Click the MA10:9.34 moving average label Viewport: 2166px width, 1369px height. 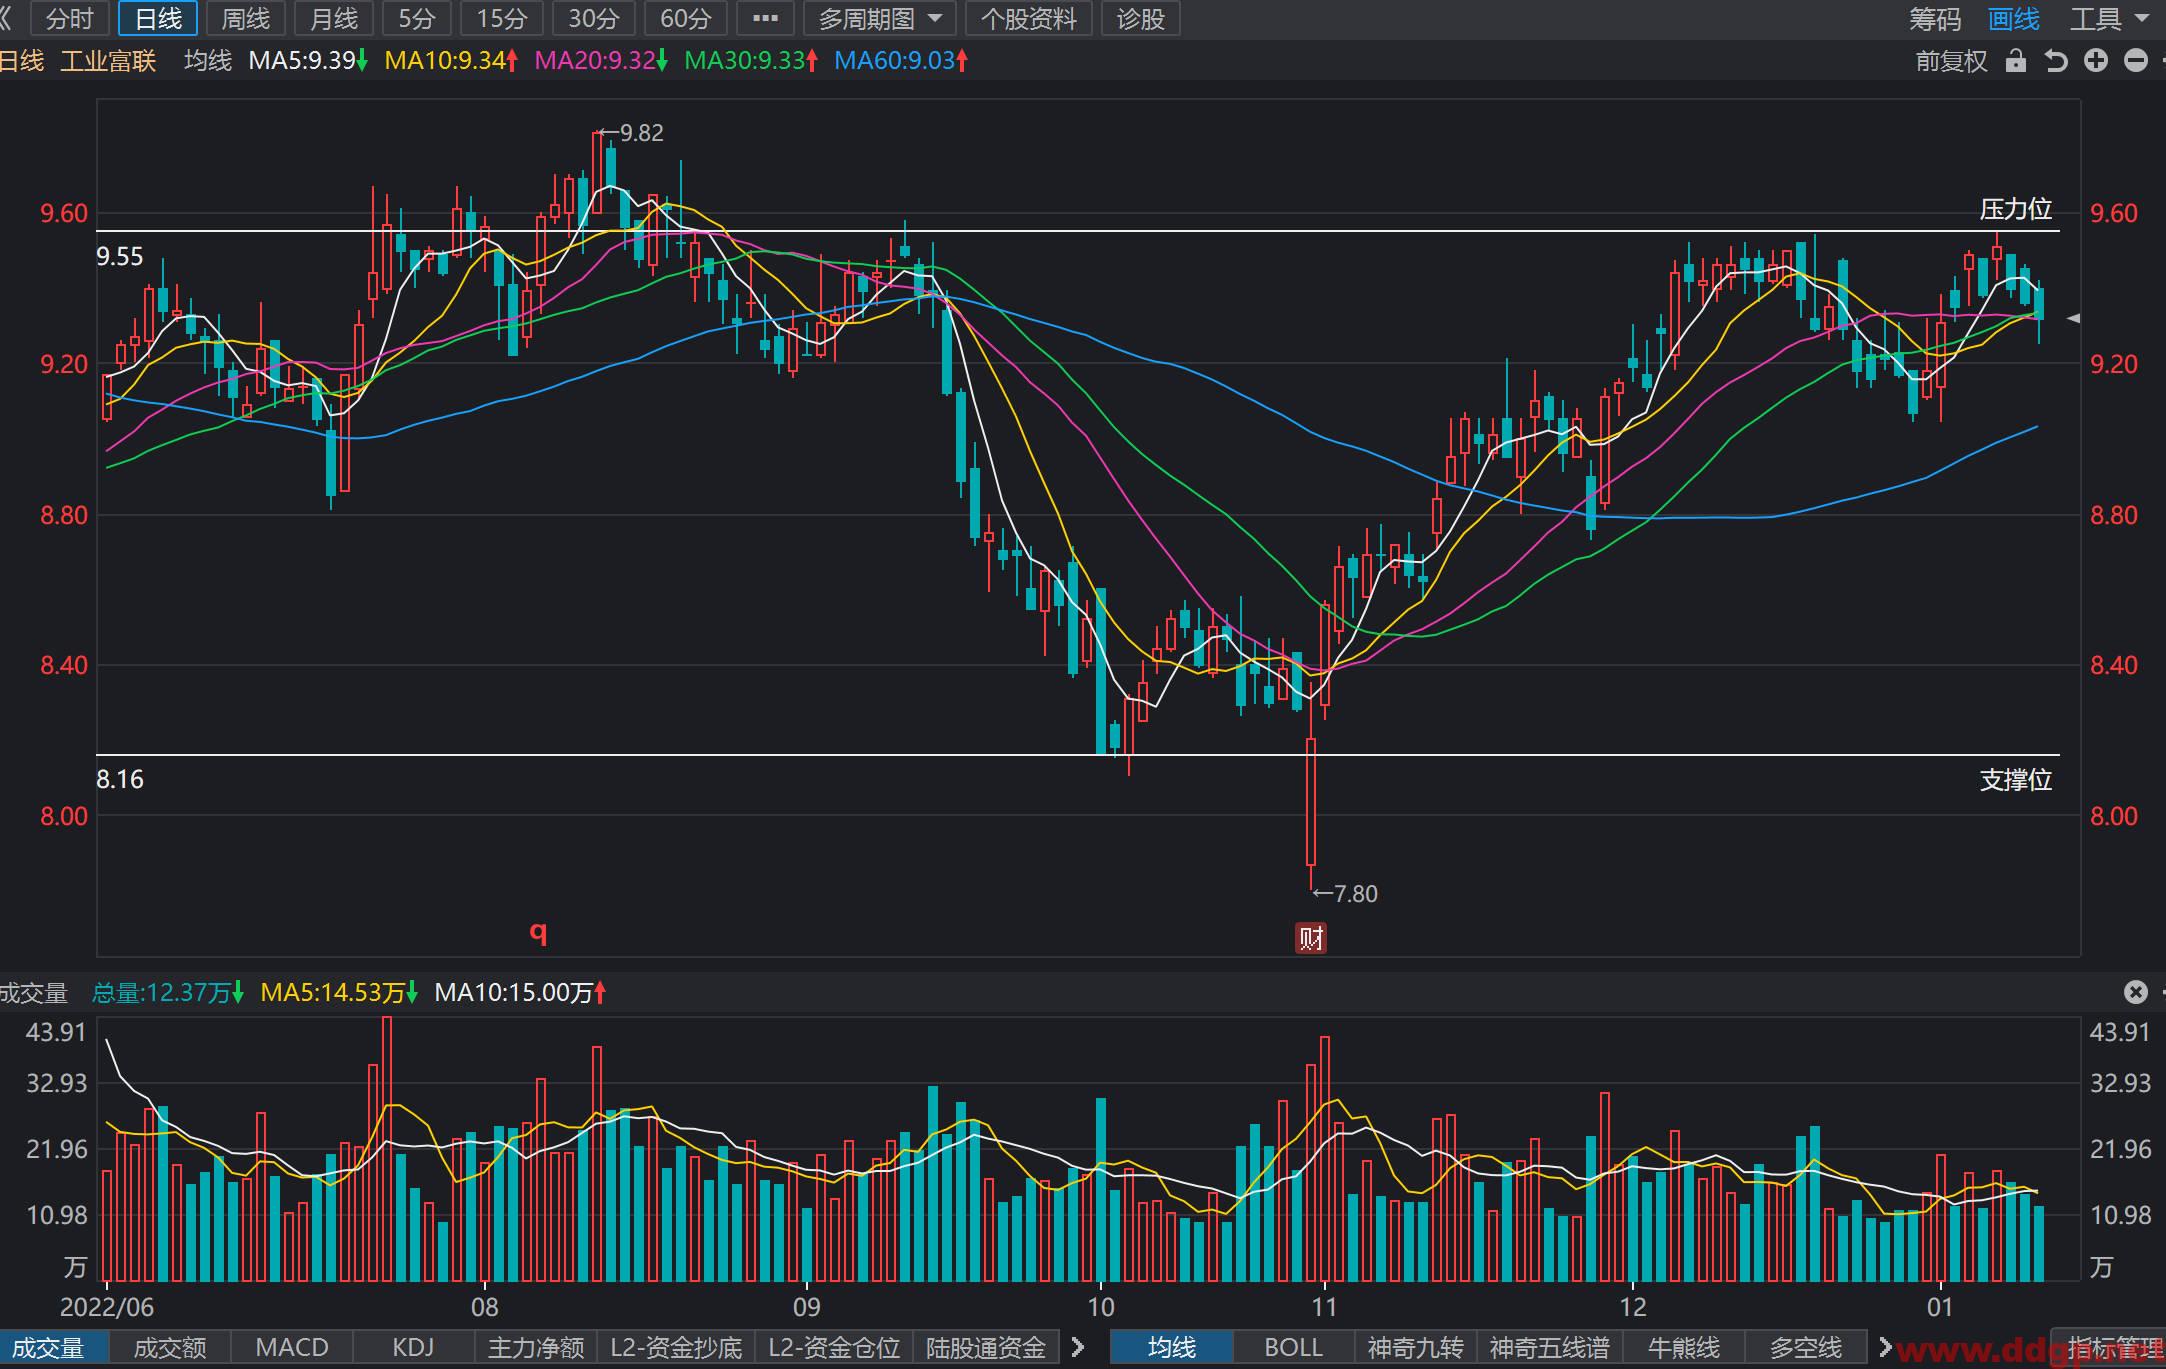451,61
